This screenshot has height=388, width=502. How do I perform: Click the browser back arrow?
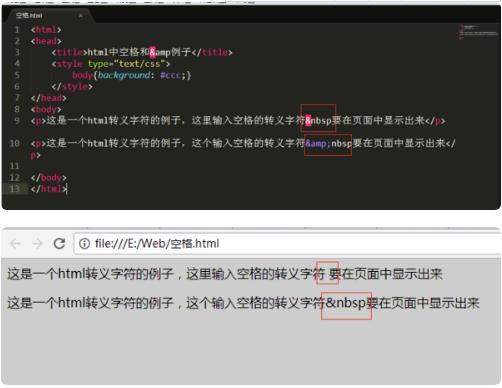pos(15,244)
